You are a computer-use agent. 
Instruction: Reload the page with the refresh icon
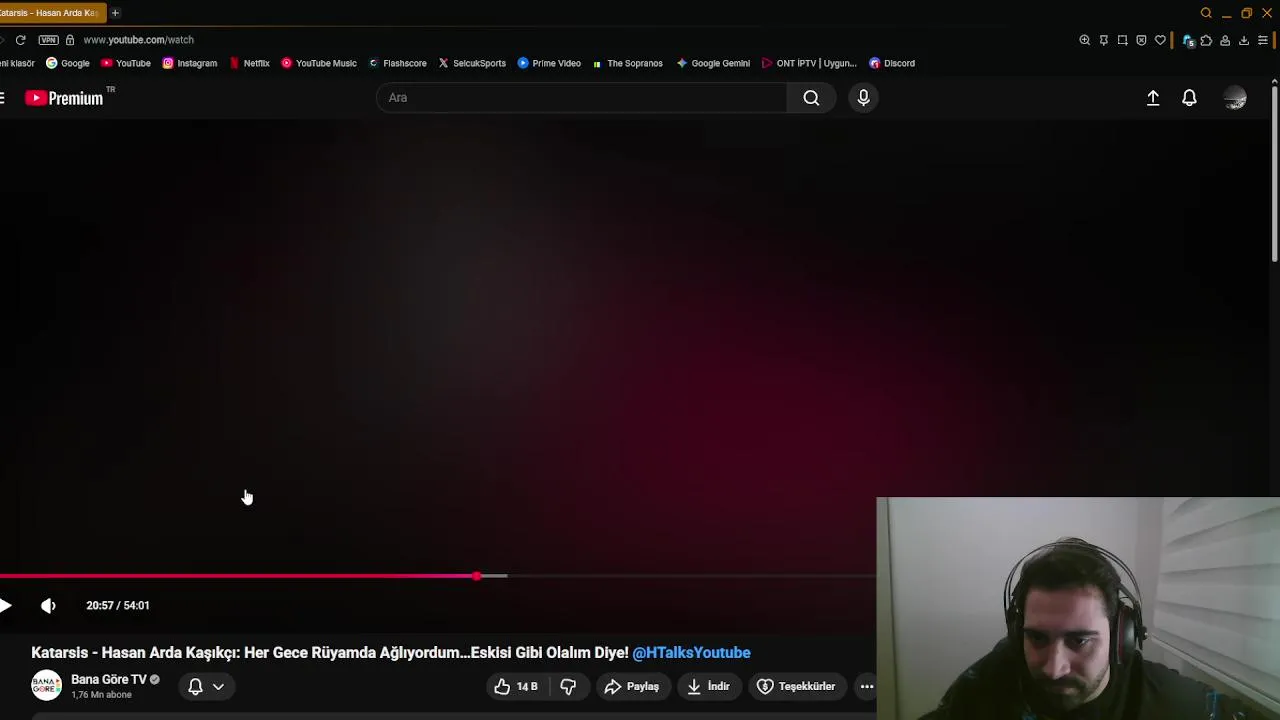point(20,40)
